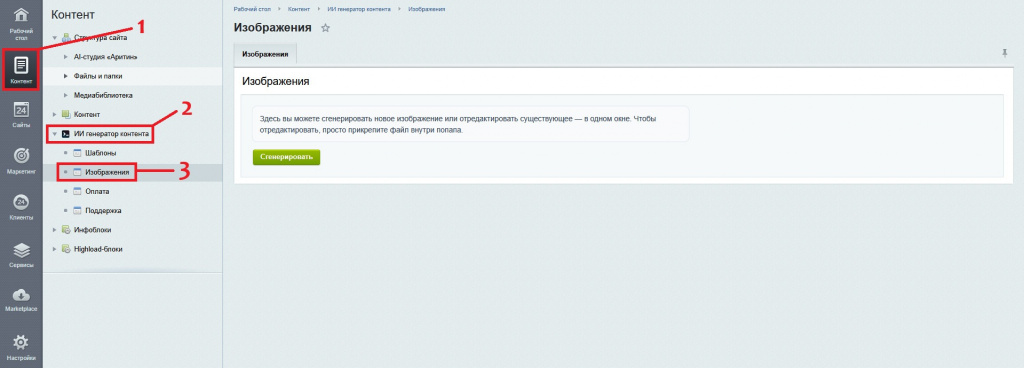
Task: Click the Контент tree node icon
Action: 65,115
